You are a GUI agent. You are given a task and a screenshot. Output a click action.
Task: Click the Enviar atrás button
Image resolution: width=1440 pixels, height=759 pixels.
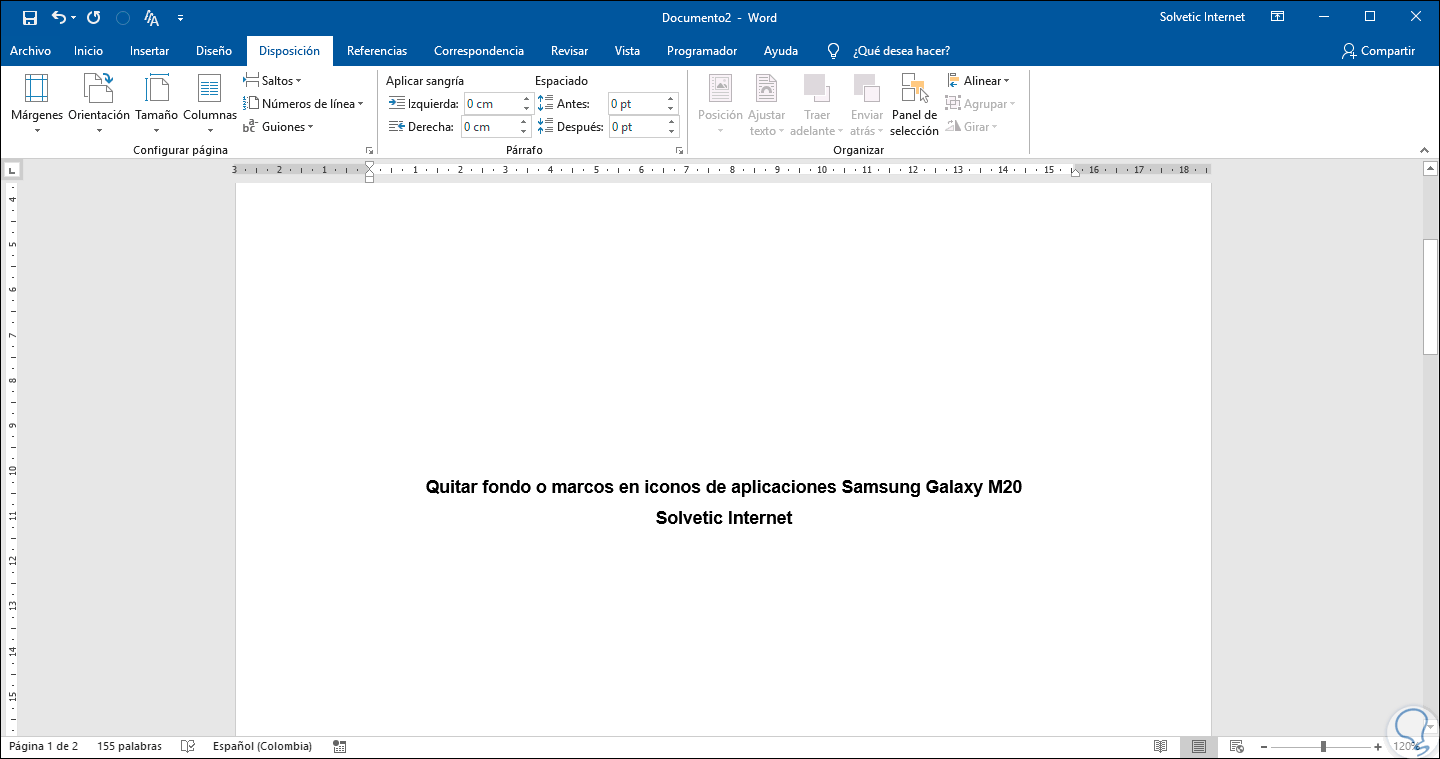coord(866,104)
